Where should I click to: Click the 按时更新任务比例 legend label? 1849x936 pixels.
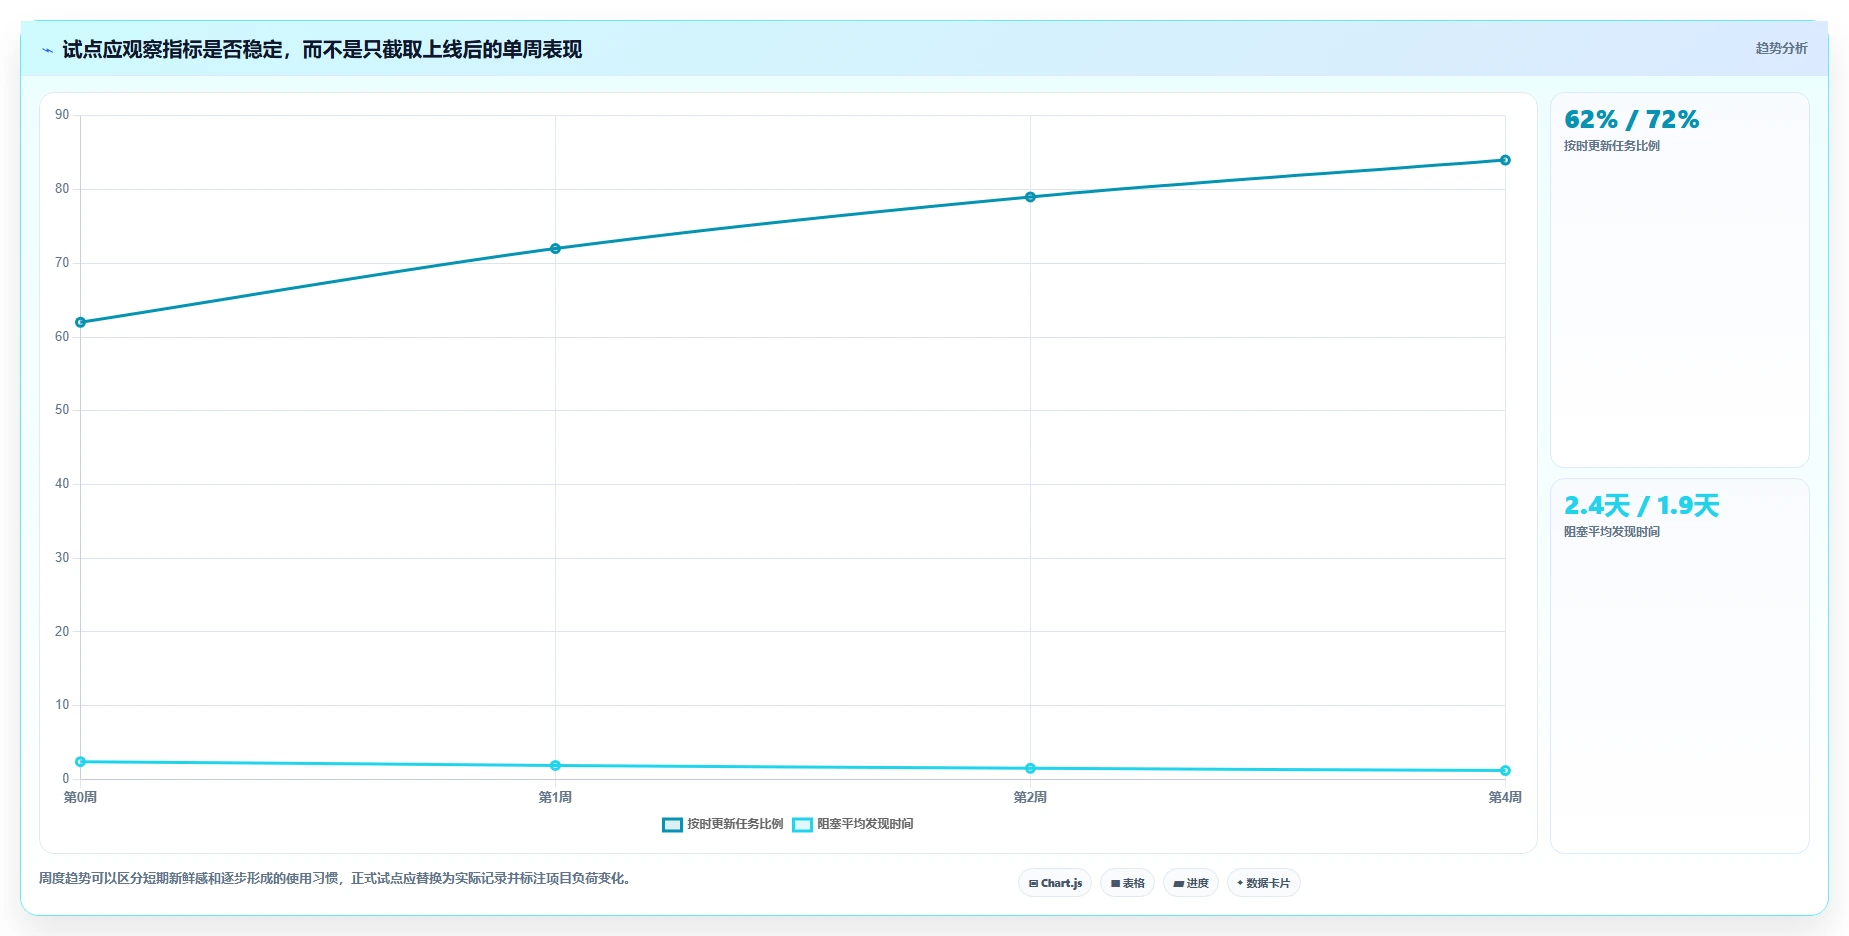click(x=735, y=824)
